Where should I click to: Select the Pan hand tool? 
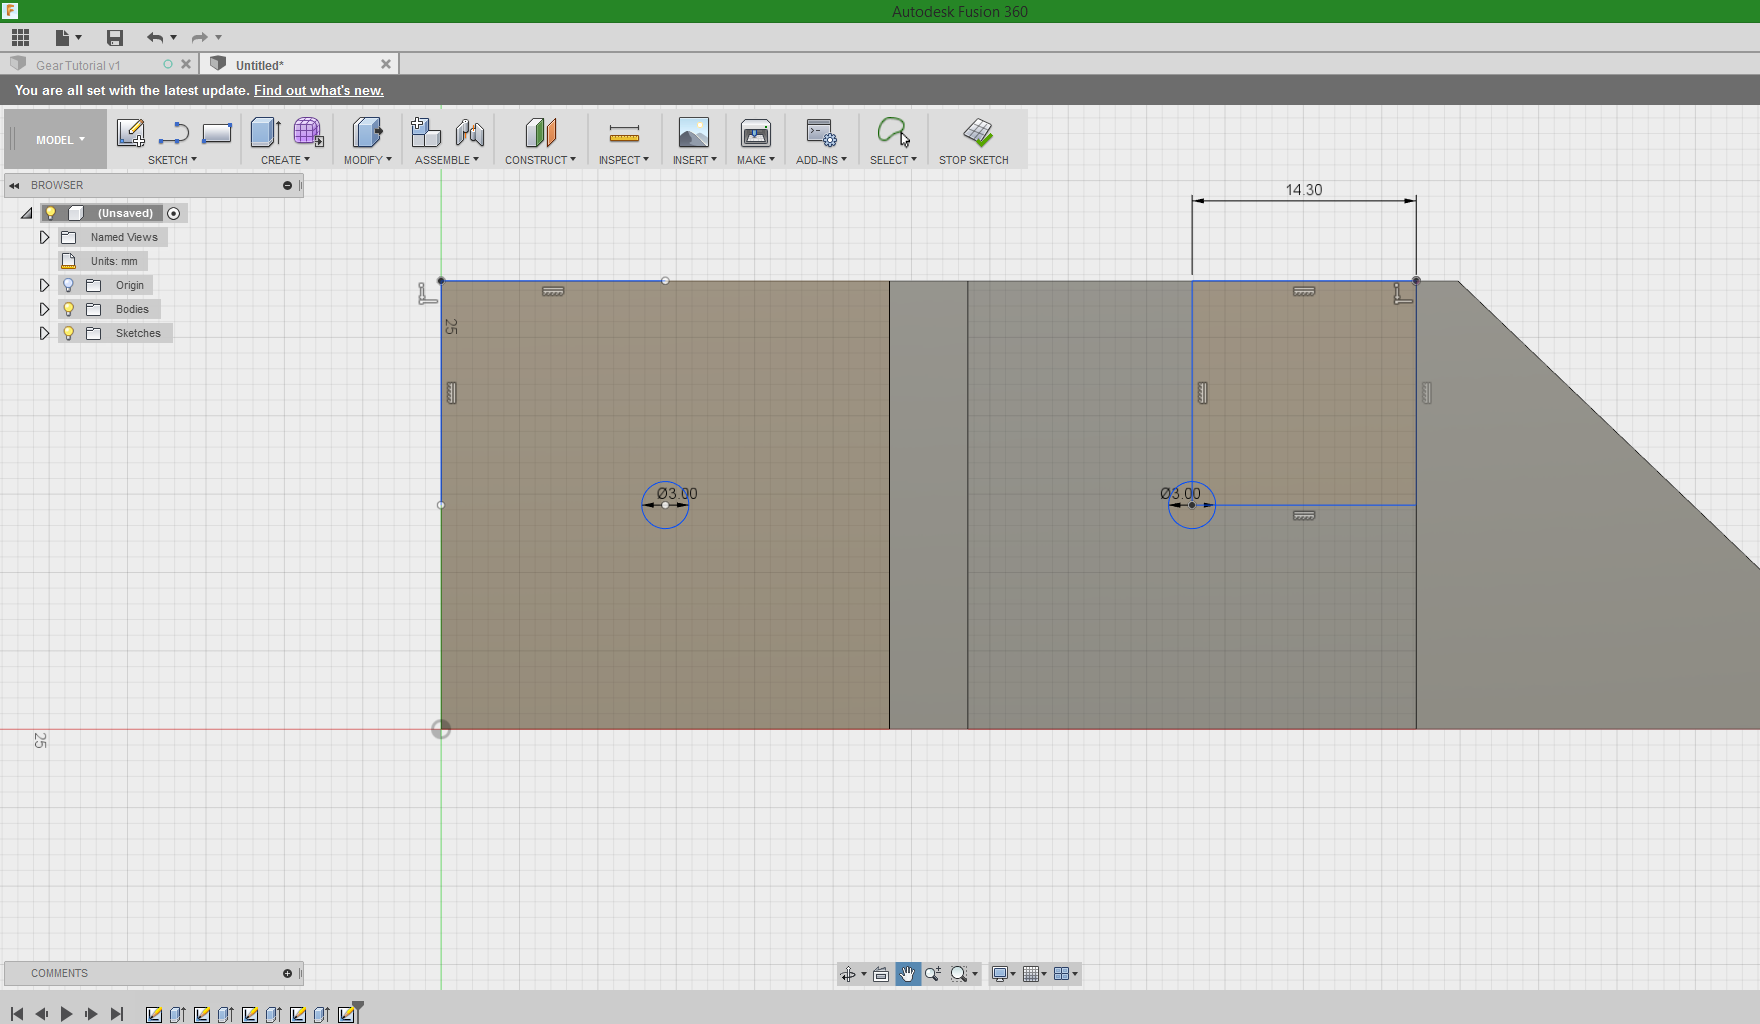tap(907, 974)
